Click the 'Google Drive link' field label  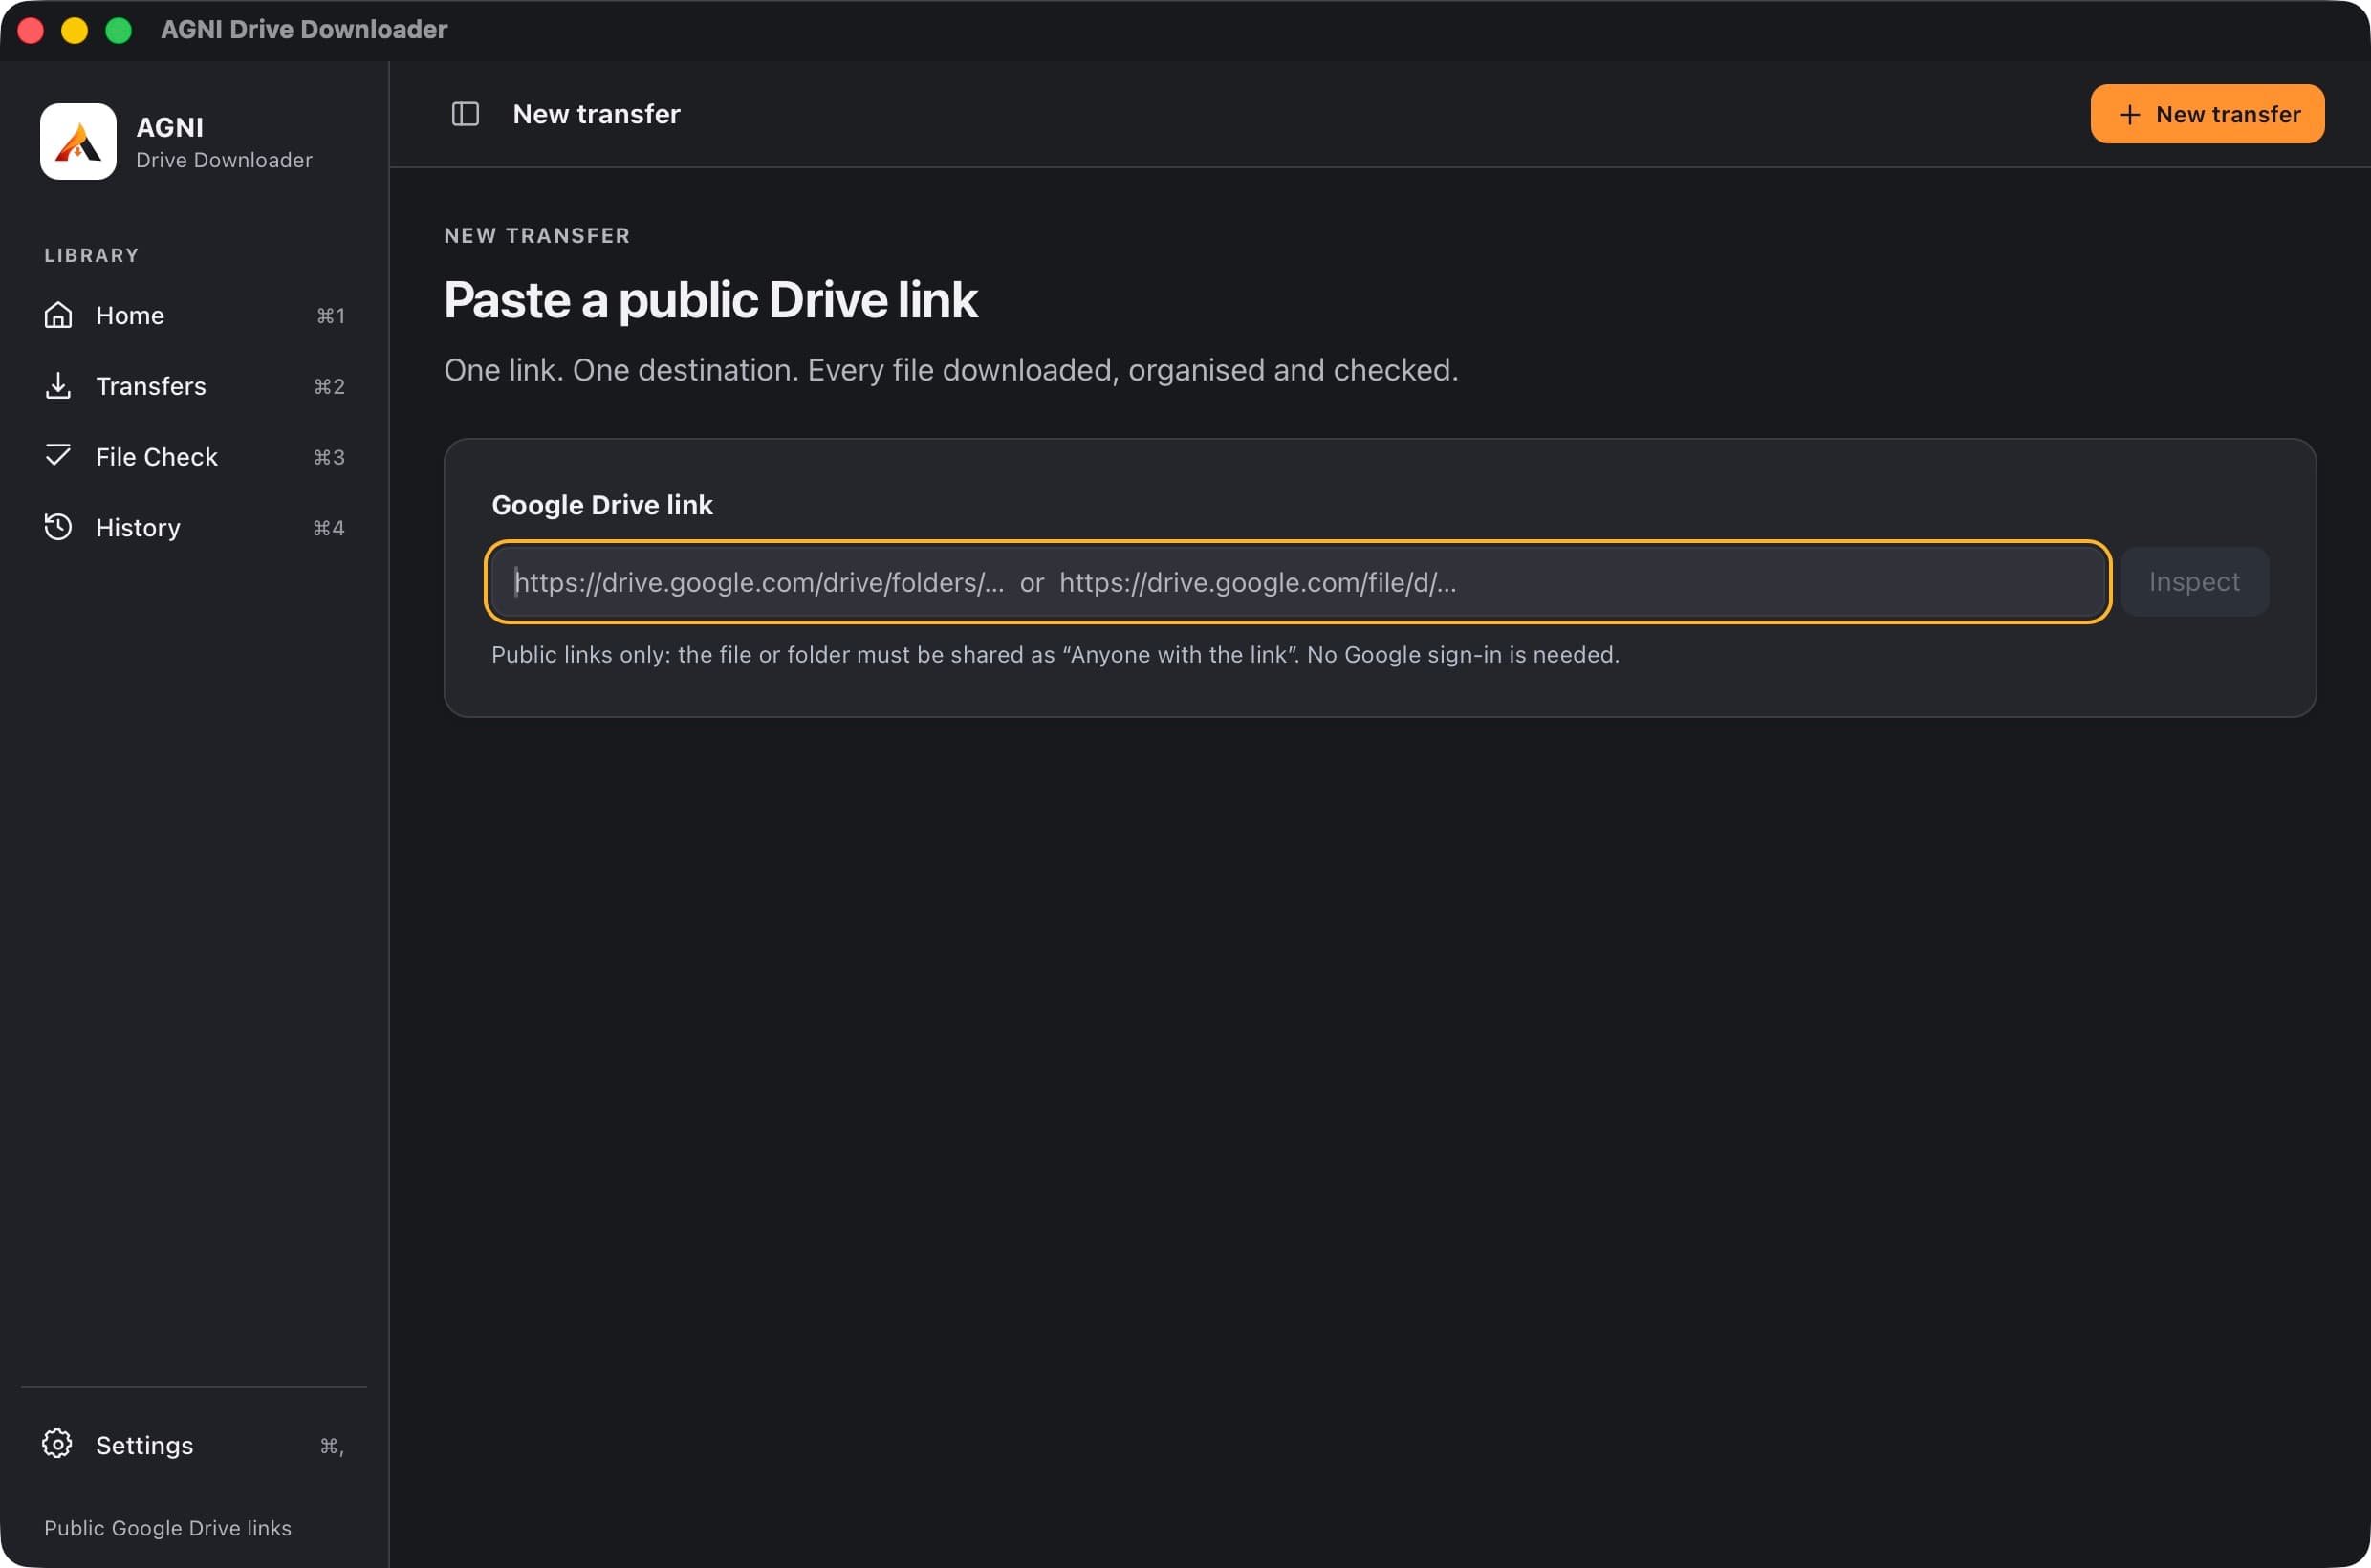pyautogui.click(x=602, y=505)
